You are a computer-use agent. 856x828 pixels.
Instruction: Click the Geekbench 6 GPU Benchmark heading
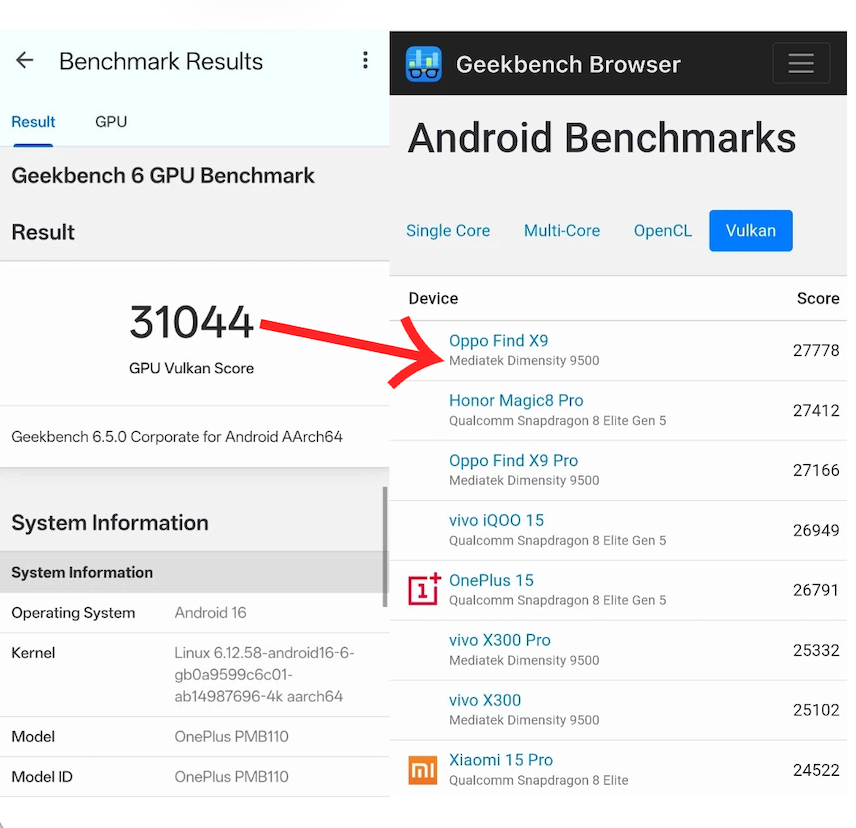pos(163,176)
